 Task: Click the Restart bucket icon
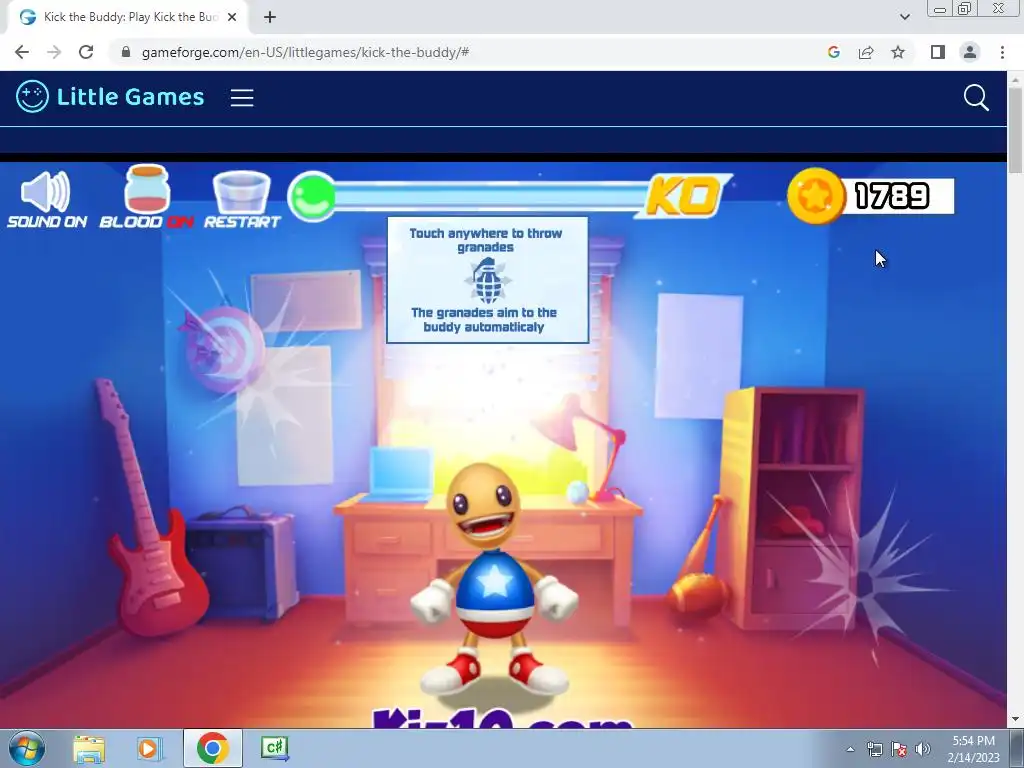(x=242, y=191)
